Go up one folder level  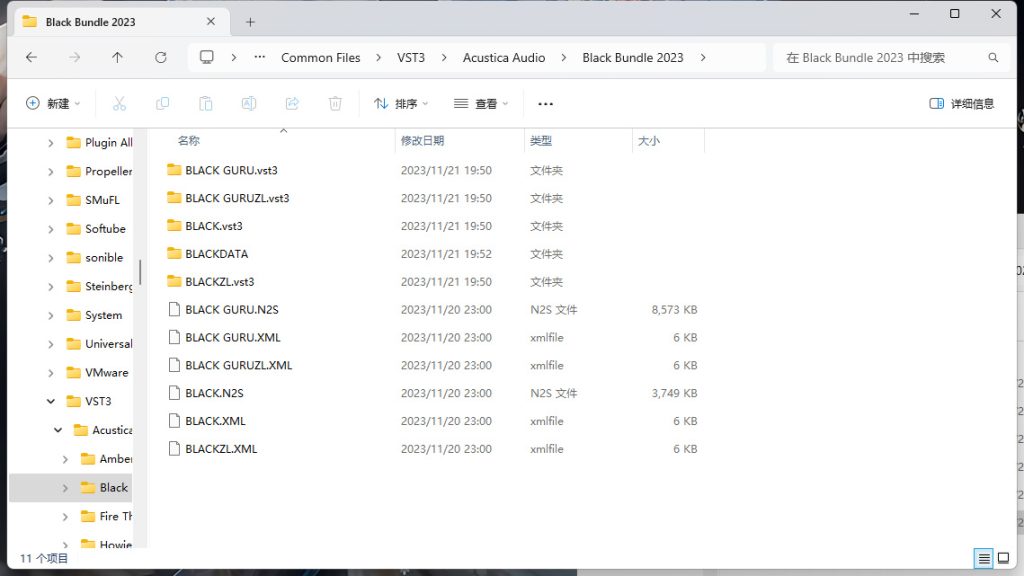tap(118, 57)
